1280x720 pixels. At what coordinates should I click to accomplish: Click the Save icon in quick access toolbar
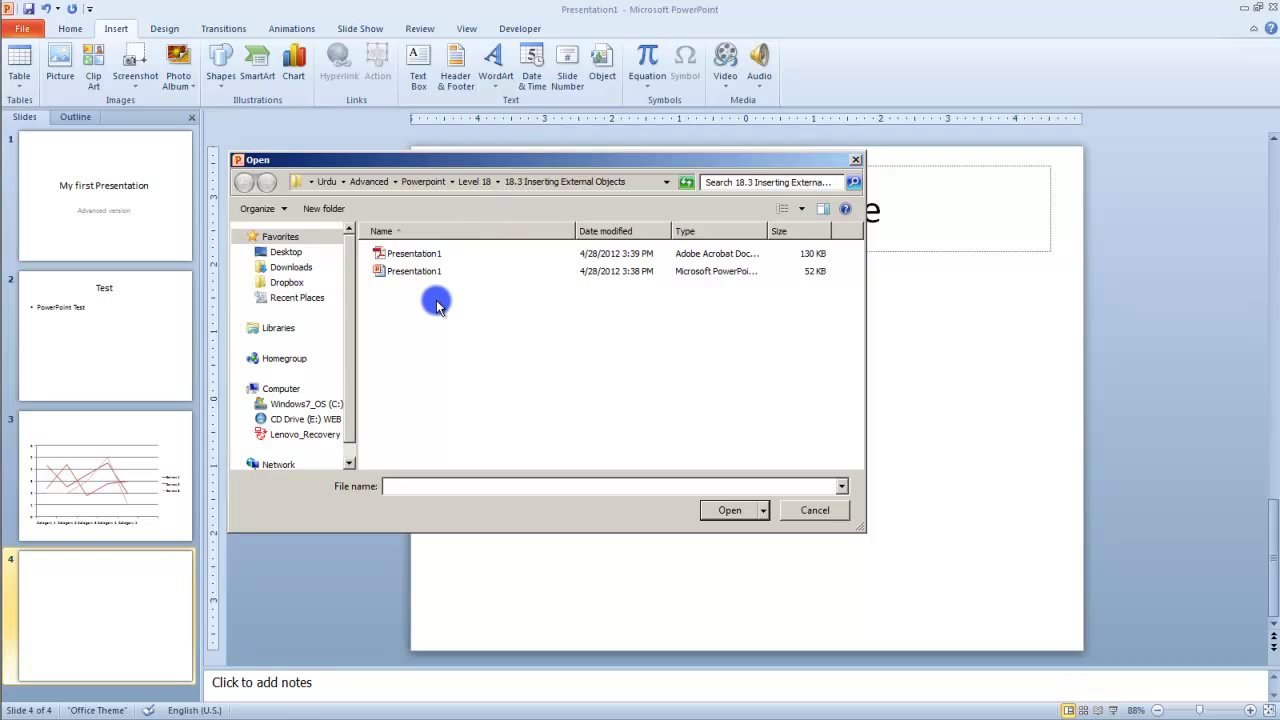click(x=28, y=9)
